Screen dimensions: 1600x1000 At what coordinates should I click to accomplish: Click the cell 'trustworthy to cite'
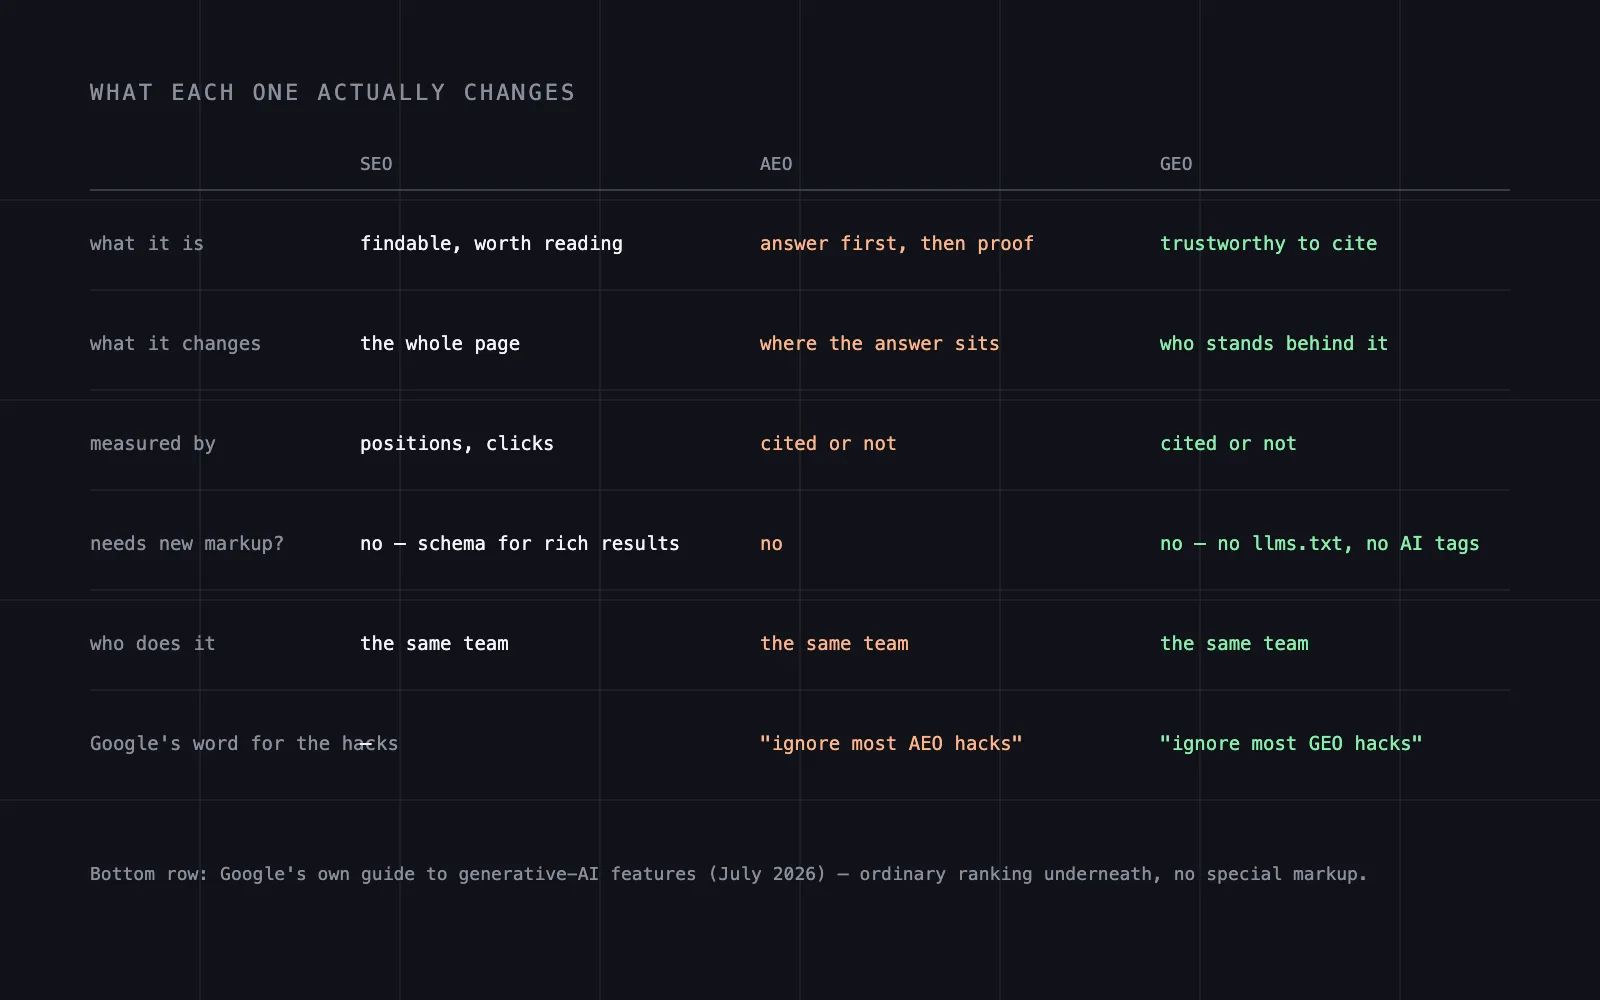coord(1268,243)
